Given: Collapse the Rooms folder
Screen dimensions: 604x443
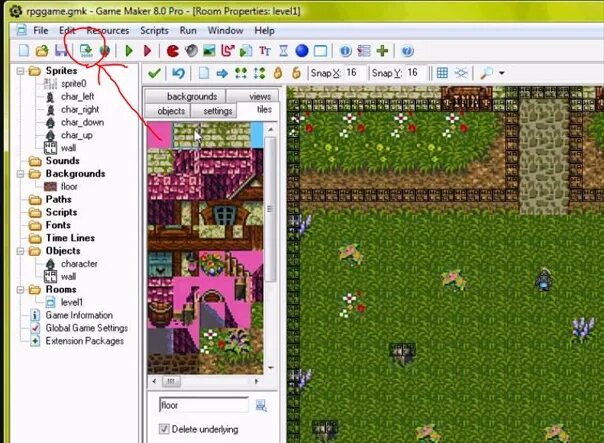Looking at the screenshot, I should 20,290.
